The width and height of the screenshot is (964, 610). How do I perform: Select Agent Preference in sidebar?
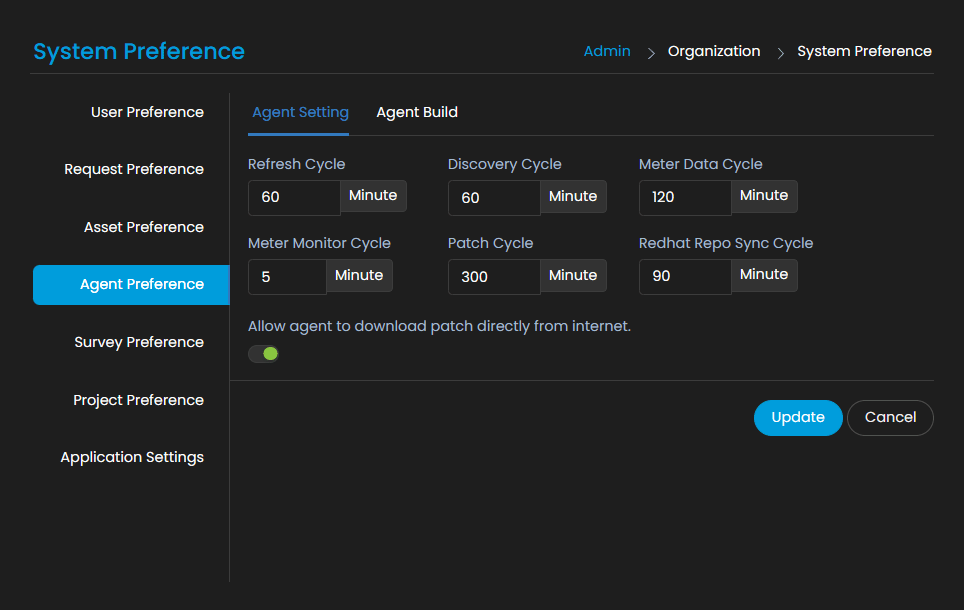point(141,285)
